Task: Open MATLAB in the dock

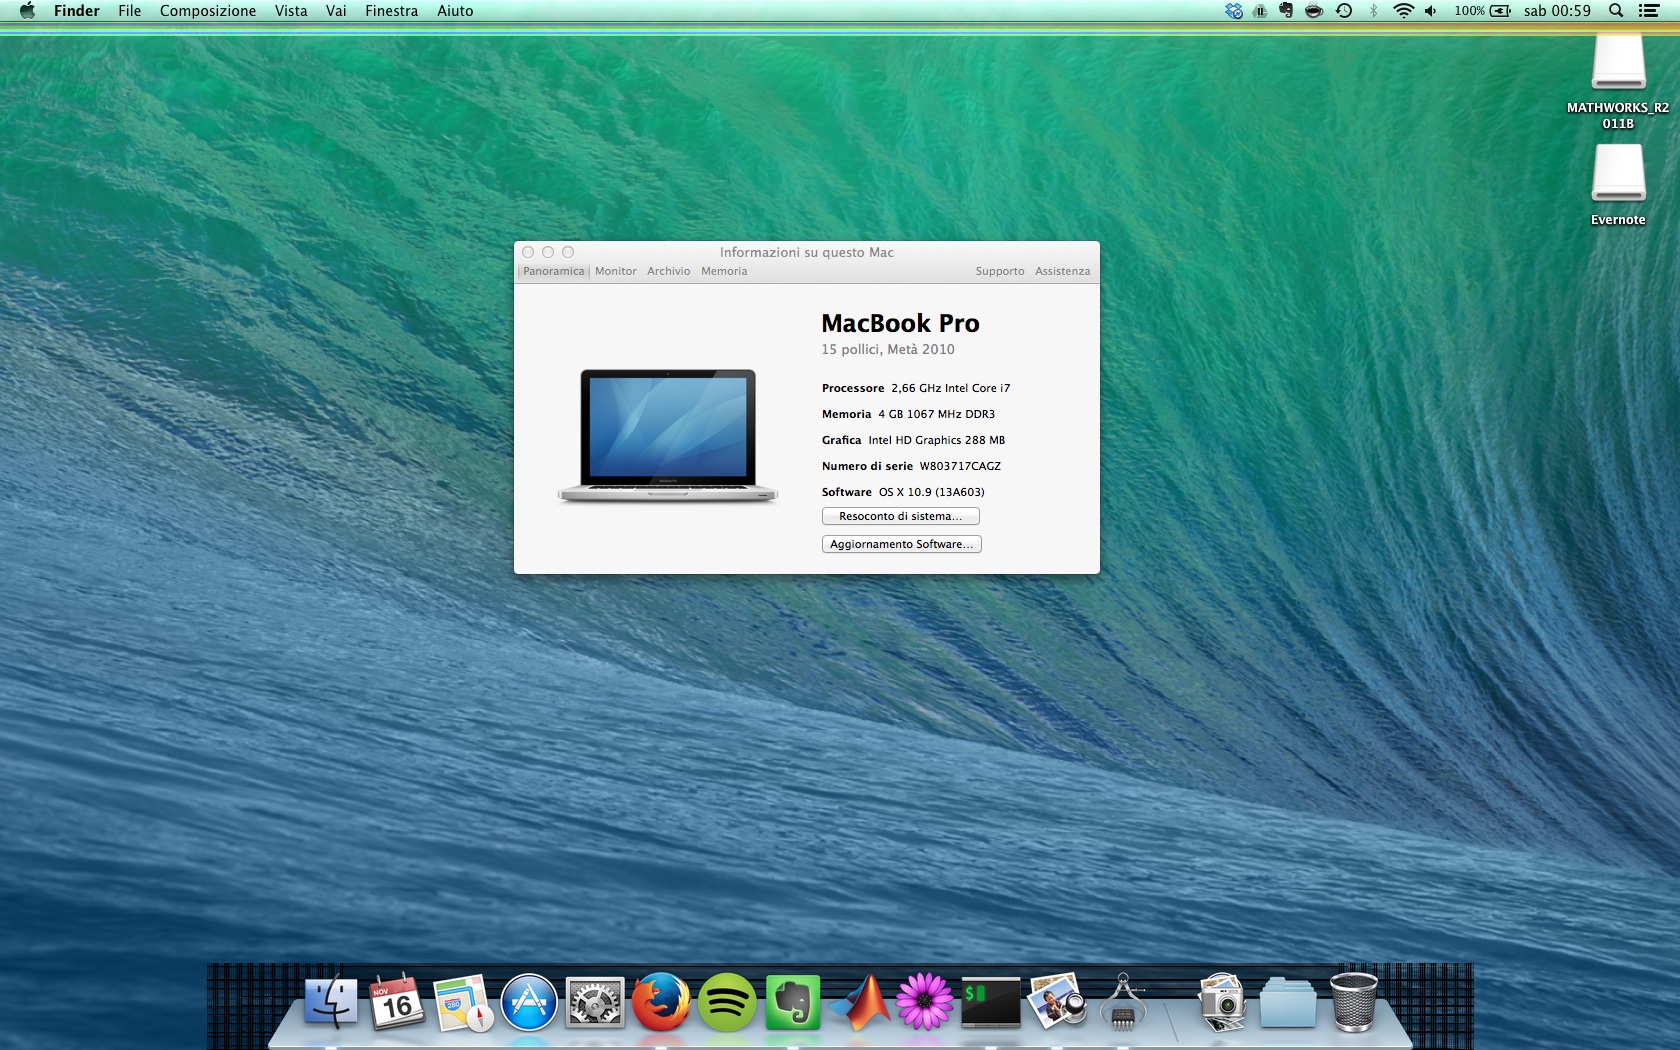Action: coord(859,1002)
